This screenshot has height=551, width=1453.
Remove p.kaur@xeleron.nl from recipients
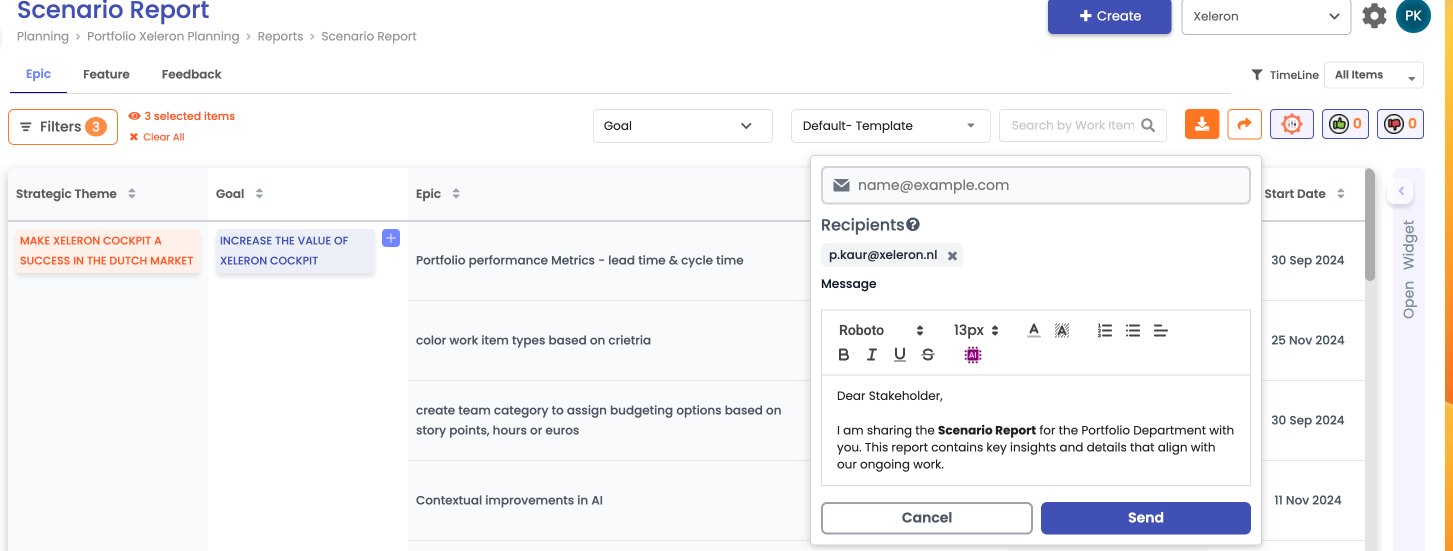952,256
